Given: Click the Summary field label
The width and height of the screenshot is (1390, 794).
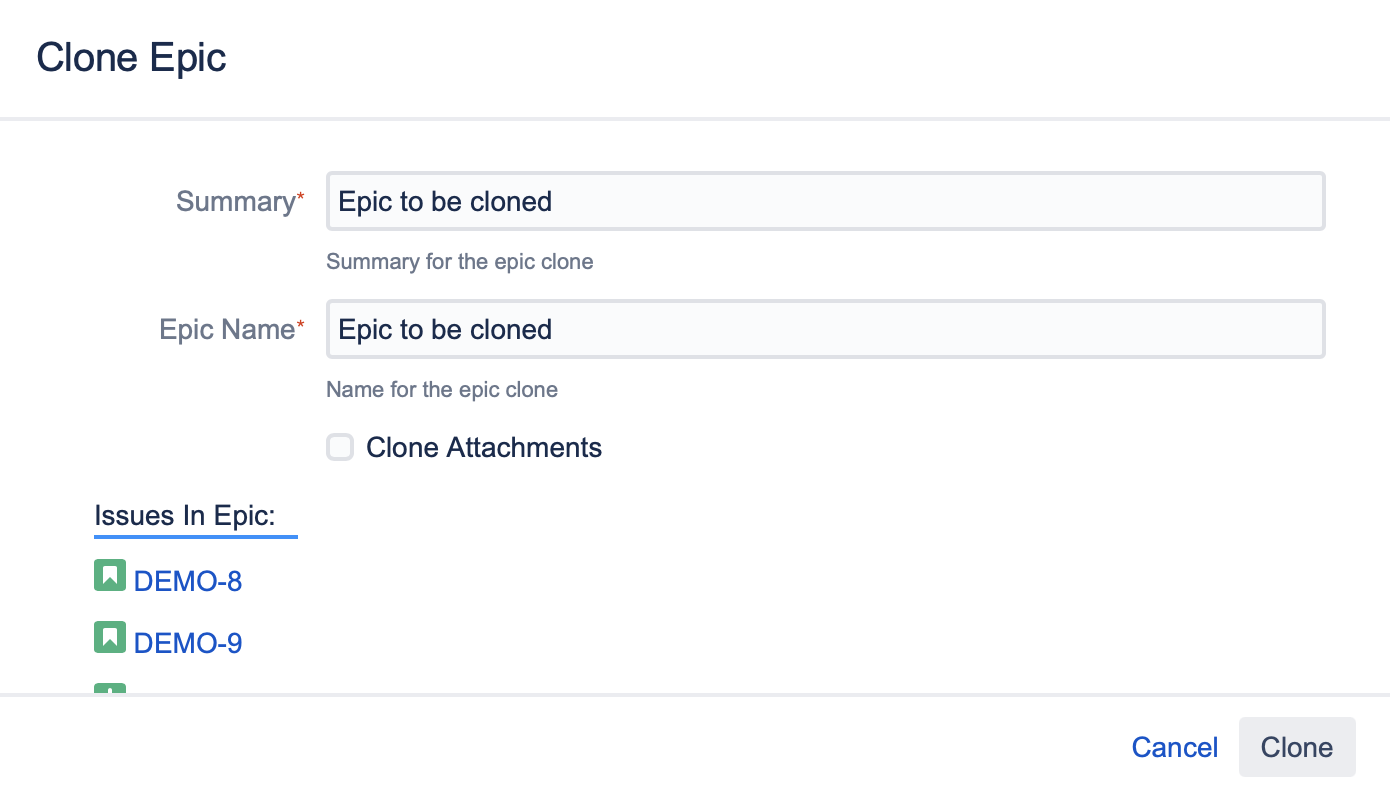Looking at the screenshot, I should click(x=234, y=201).
